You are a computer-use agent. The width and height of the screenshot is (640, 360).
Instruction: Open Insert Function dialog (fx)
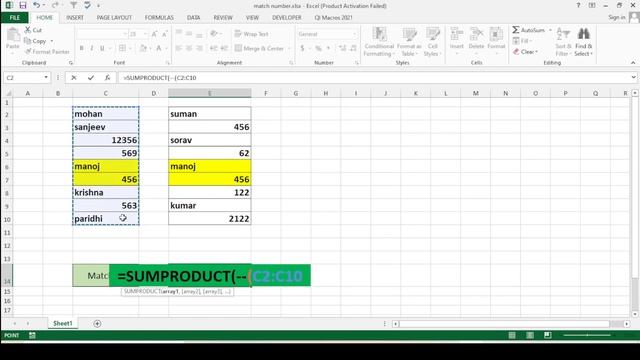(x=107, y=78)
